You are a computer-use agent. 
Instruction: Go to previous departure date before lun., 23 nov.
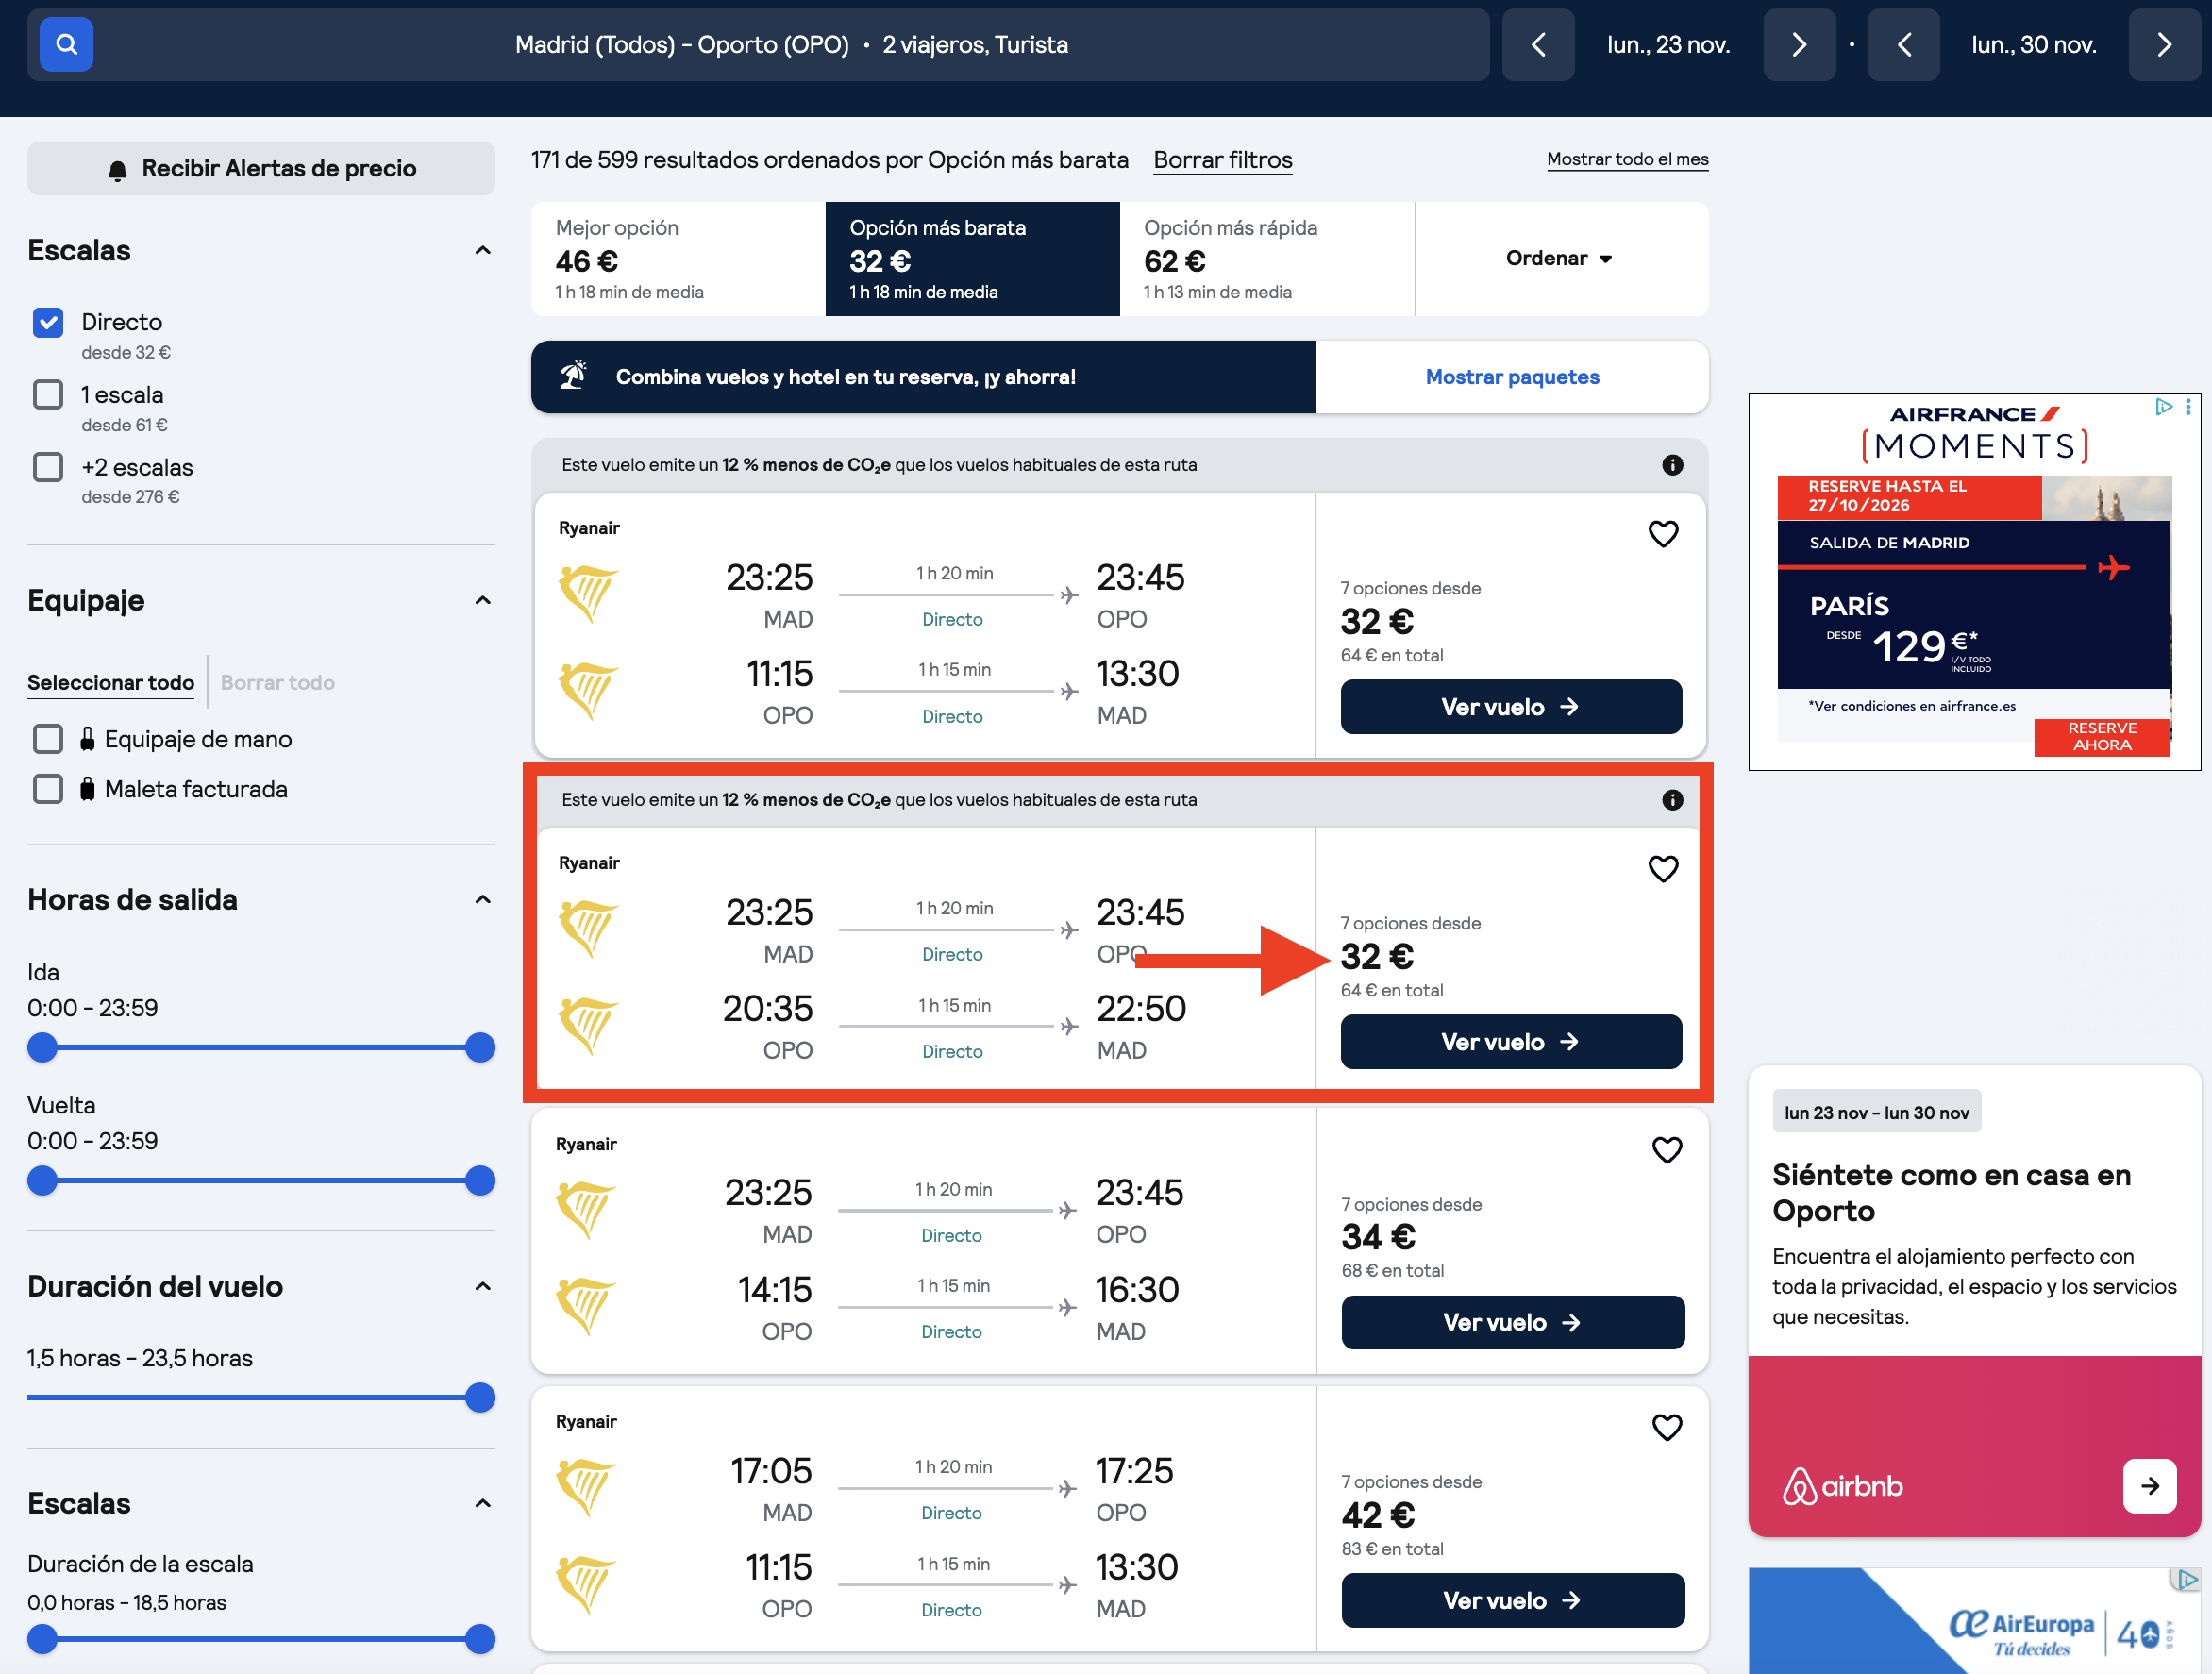click(1538, 44)
